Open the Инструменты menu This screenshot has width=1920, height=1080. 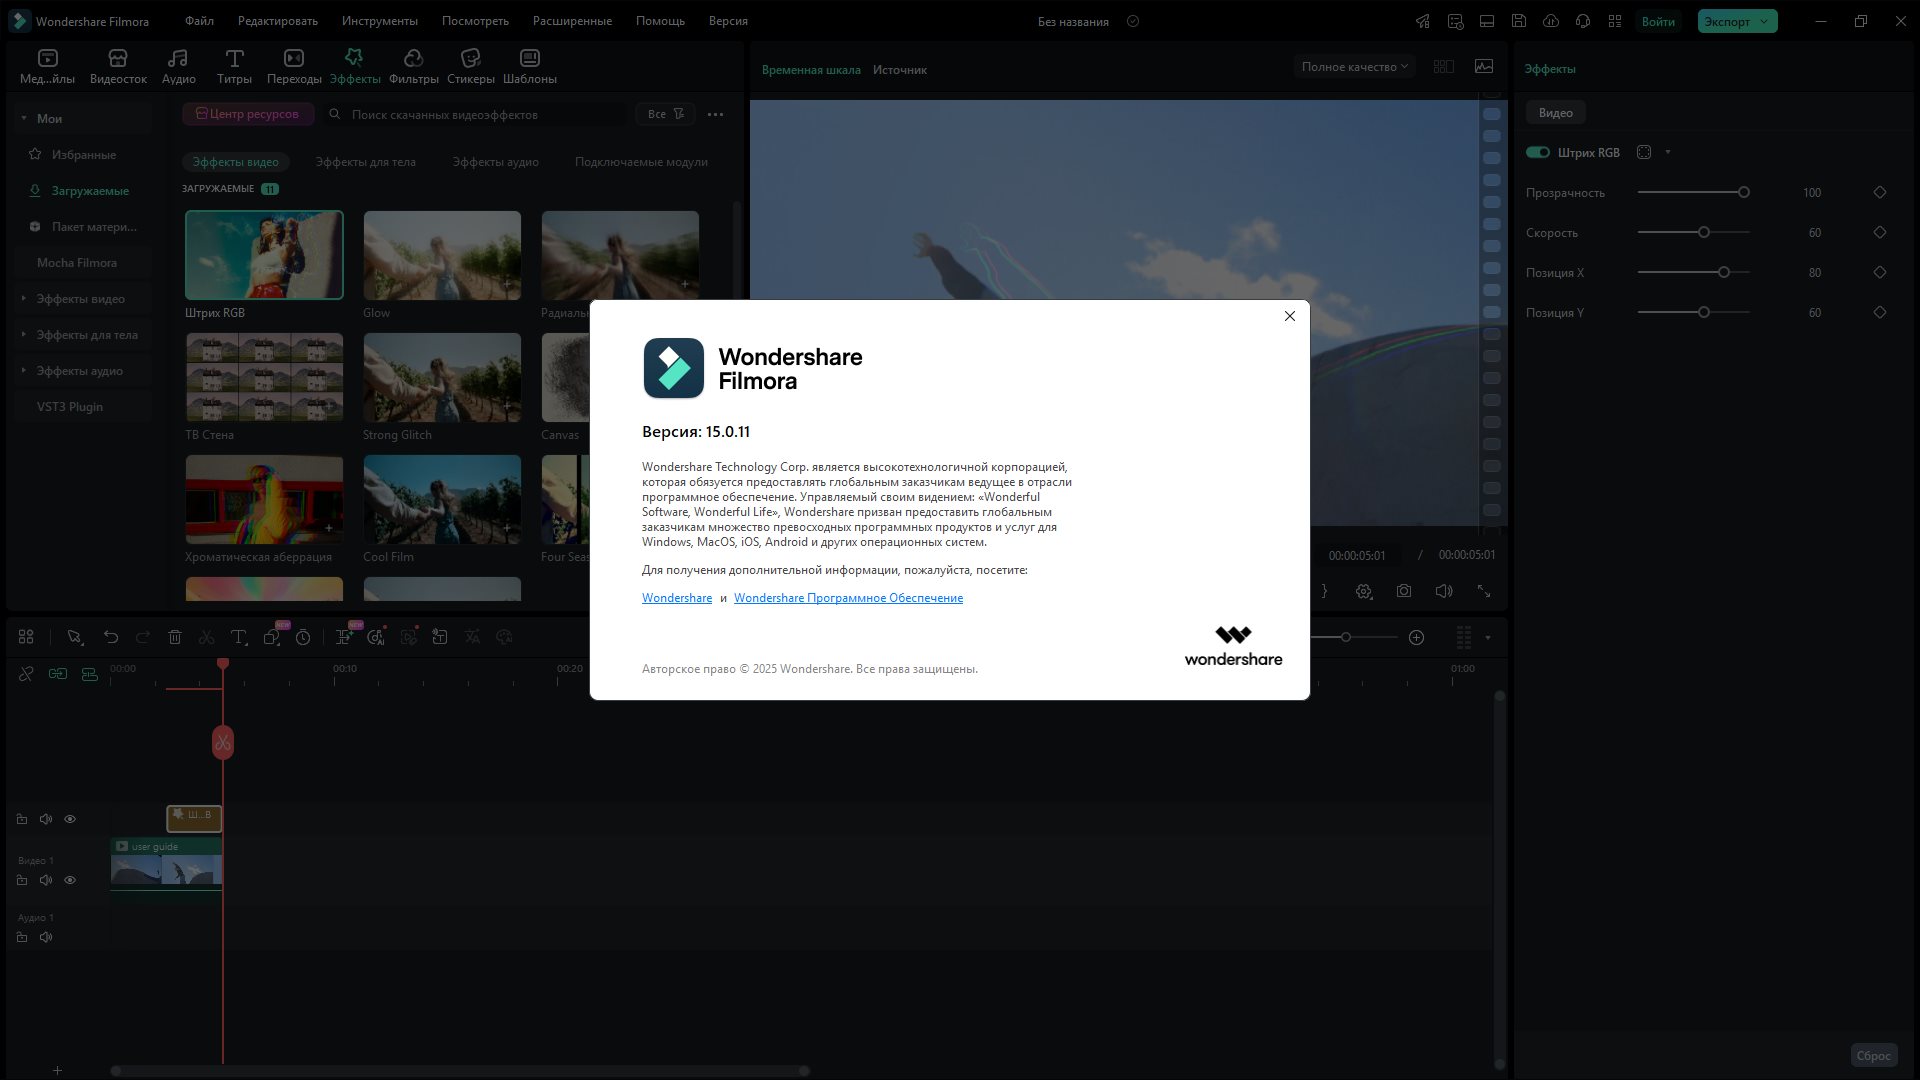coord(379,21)
